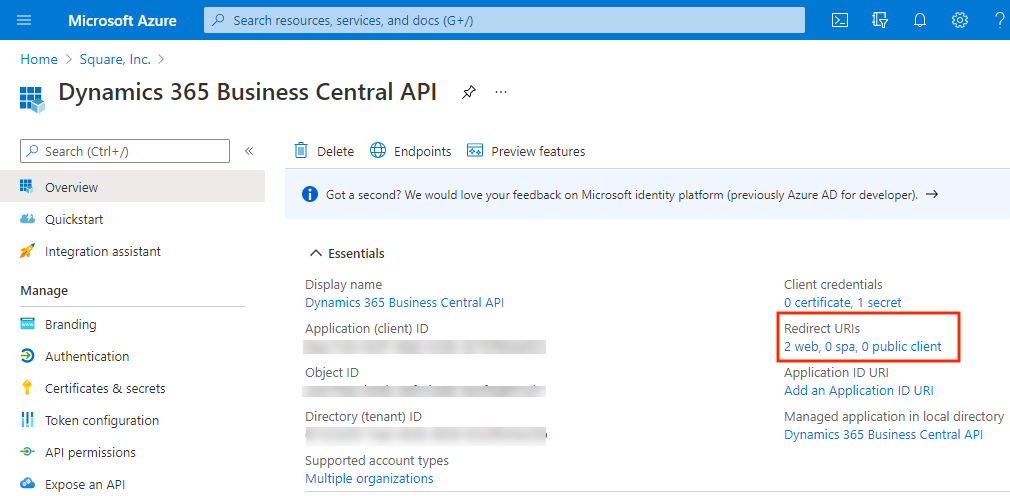Click the API permissions icon
1010x496 pixels.
(27, 452)
